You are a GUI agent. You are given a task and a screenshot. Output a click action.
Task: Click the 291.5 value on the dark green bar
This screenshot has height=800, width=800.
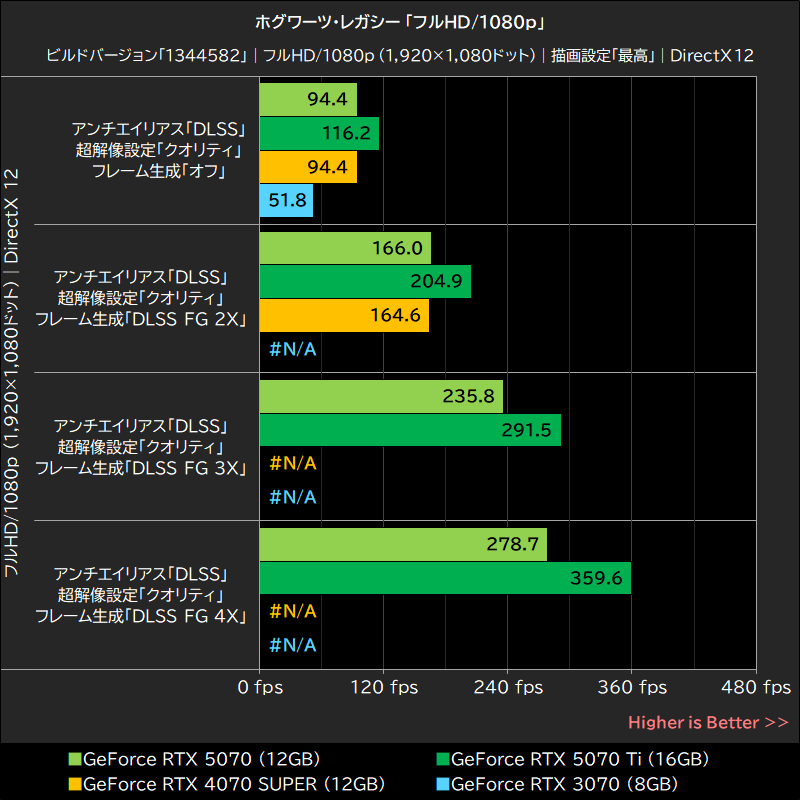pos(527,430)
